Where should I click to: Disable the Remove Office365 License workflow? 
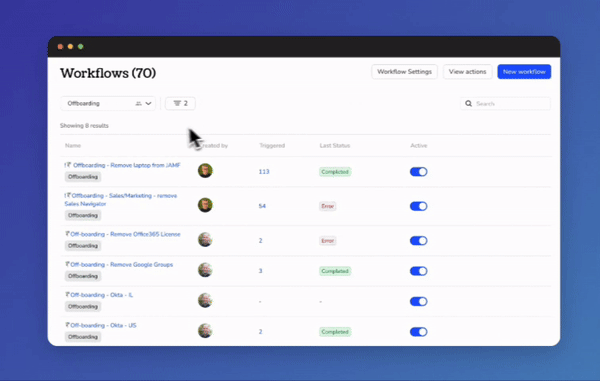[x=418, y=241]
